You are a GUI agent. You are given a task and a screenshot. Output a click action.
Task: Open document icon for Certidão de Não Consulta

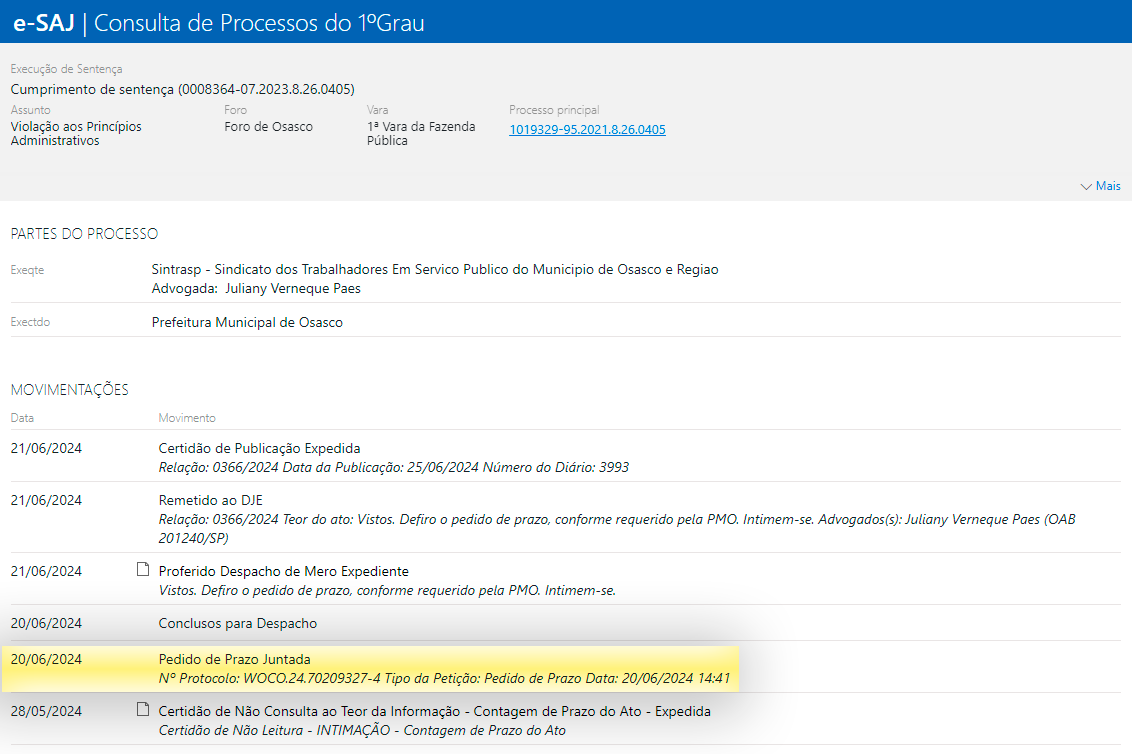(x=143, y=710)
